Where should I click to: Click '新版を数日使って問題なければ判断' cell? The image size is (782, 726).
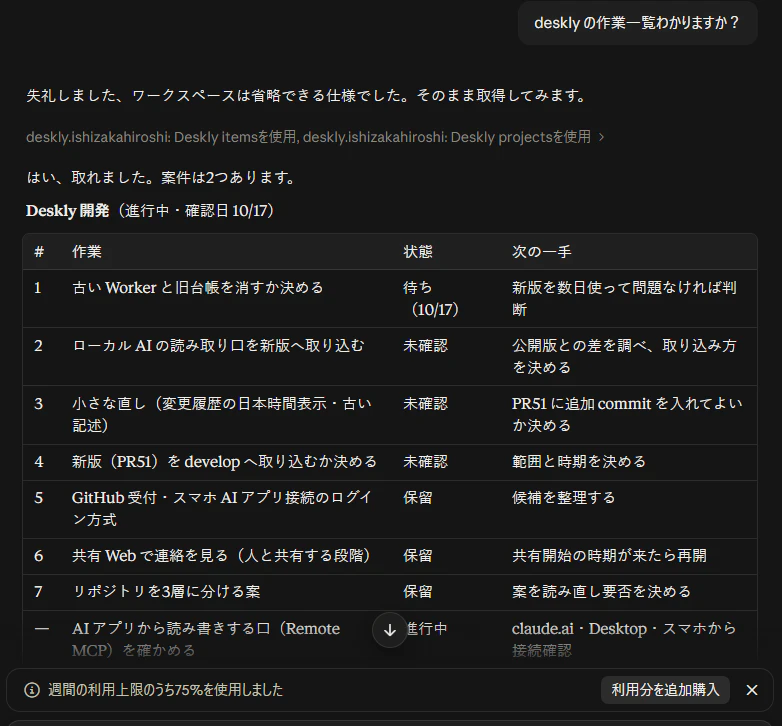click(x=624, y=299)
